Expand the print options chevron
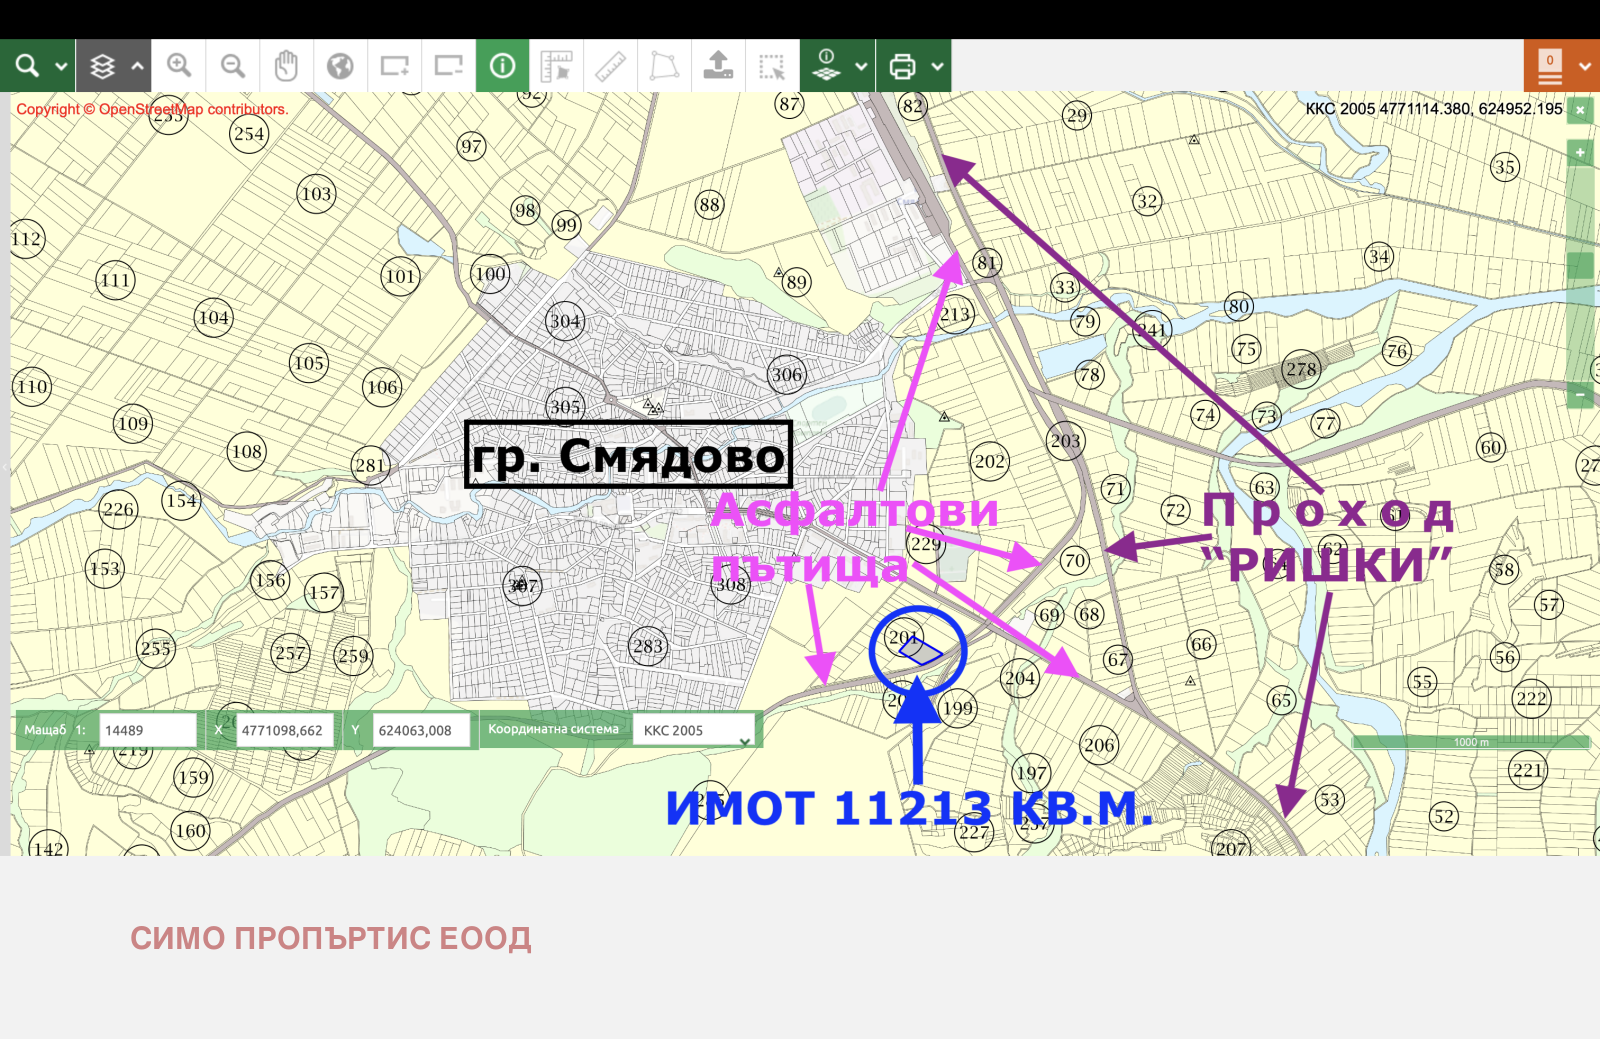Screen dimensions: 1600x1039 pyautogui.click(x=937, y=65)
